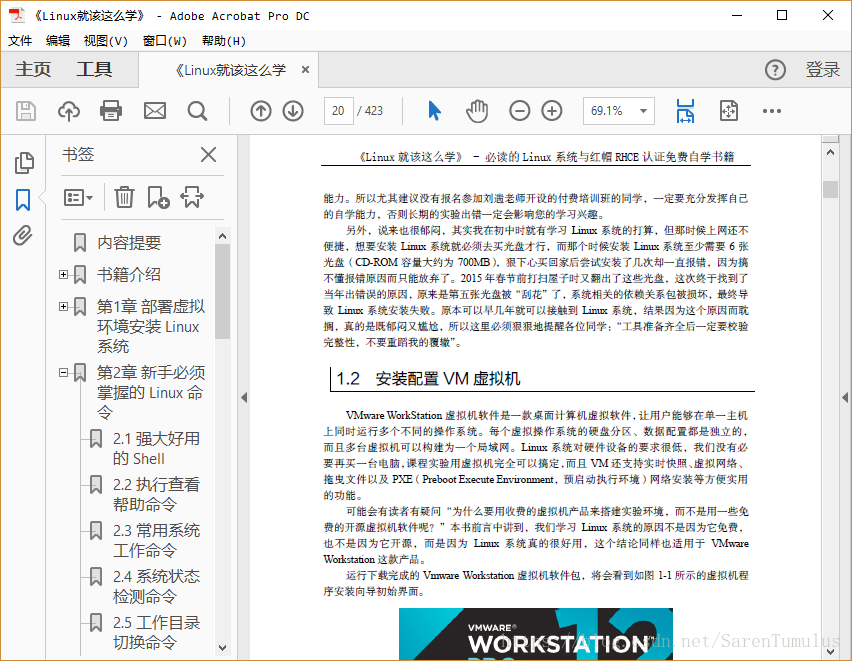Open 2.4 系统状态检测命令 bookmark
This screenshot has height=661, width=852.
tap(156, 586)
